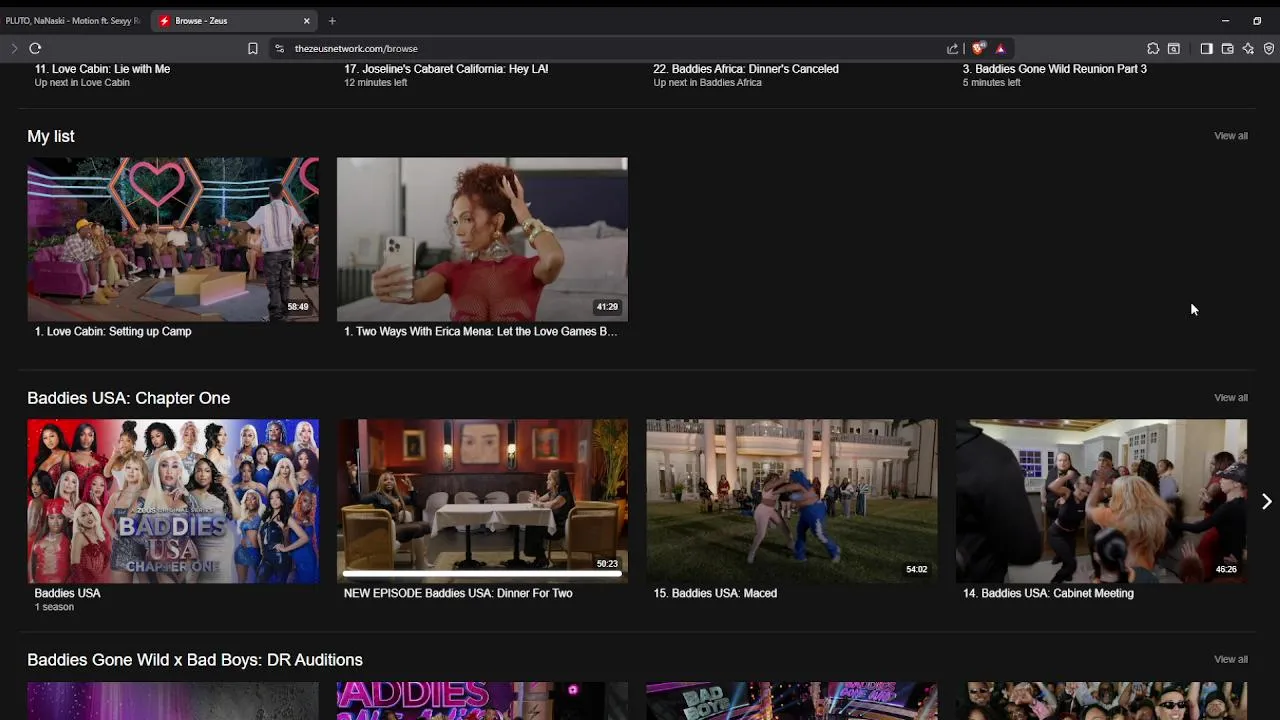Open the icon left of the sidebar toggle

pos(1174,48)
